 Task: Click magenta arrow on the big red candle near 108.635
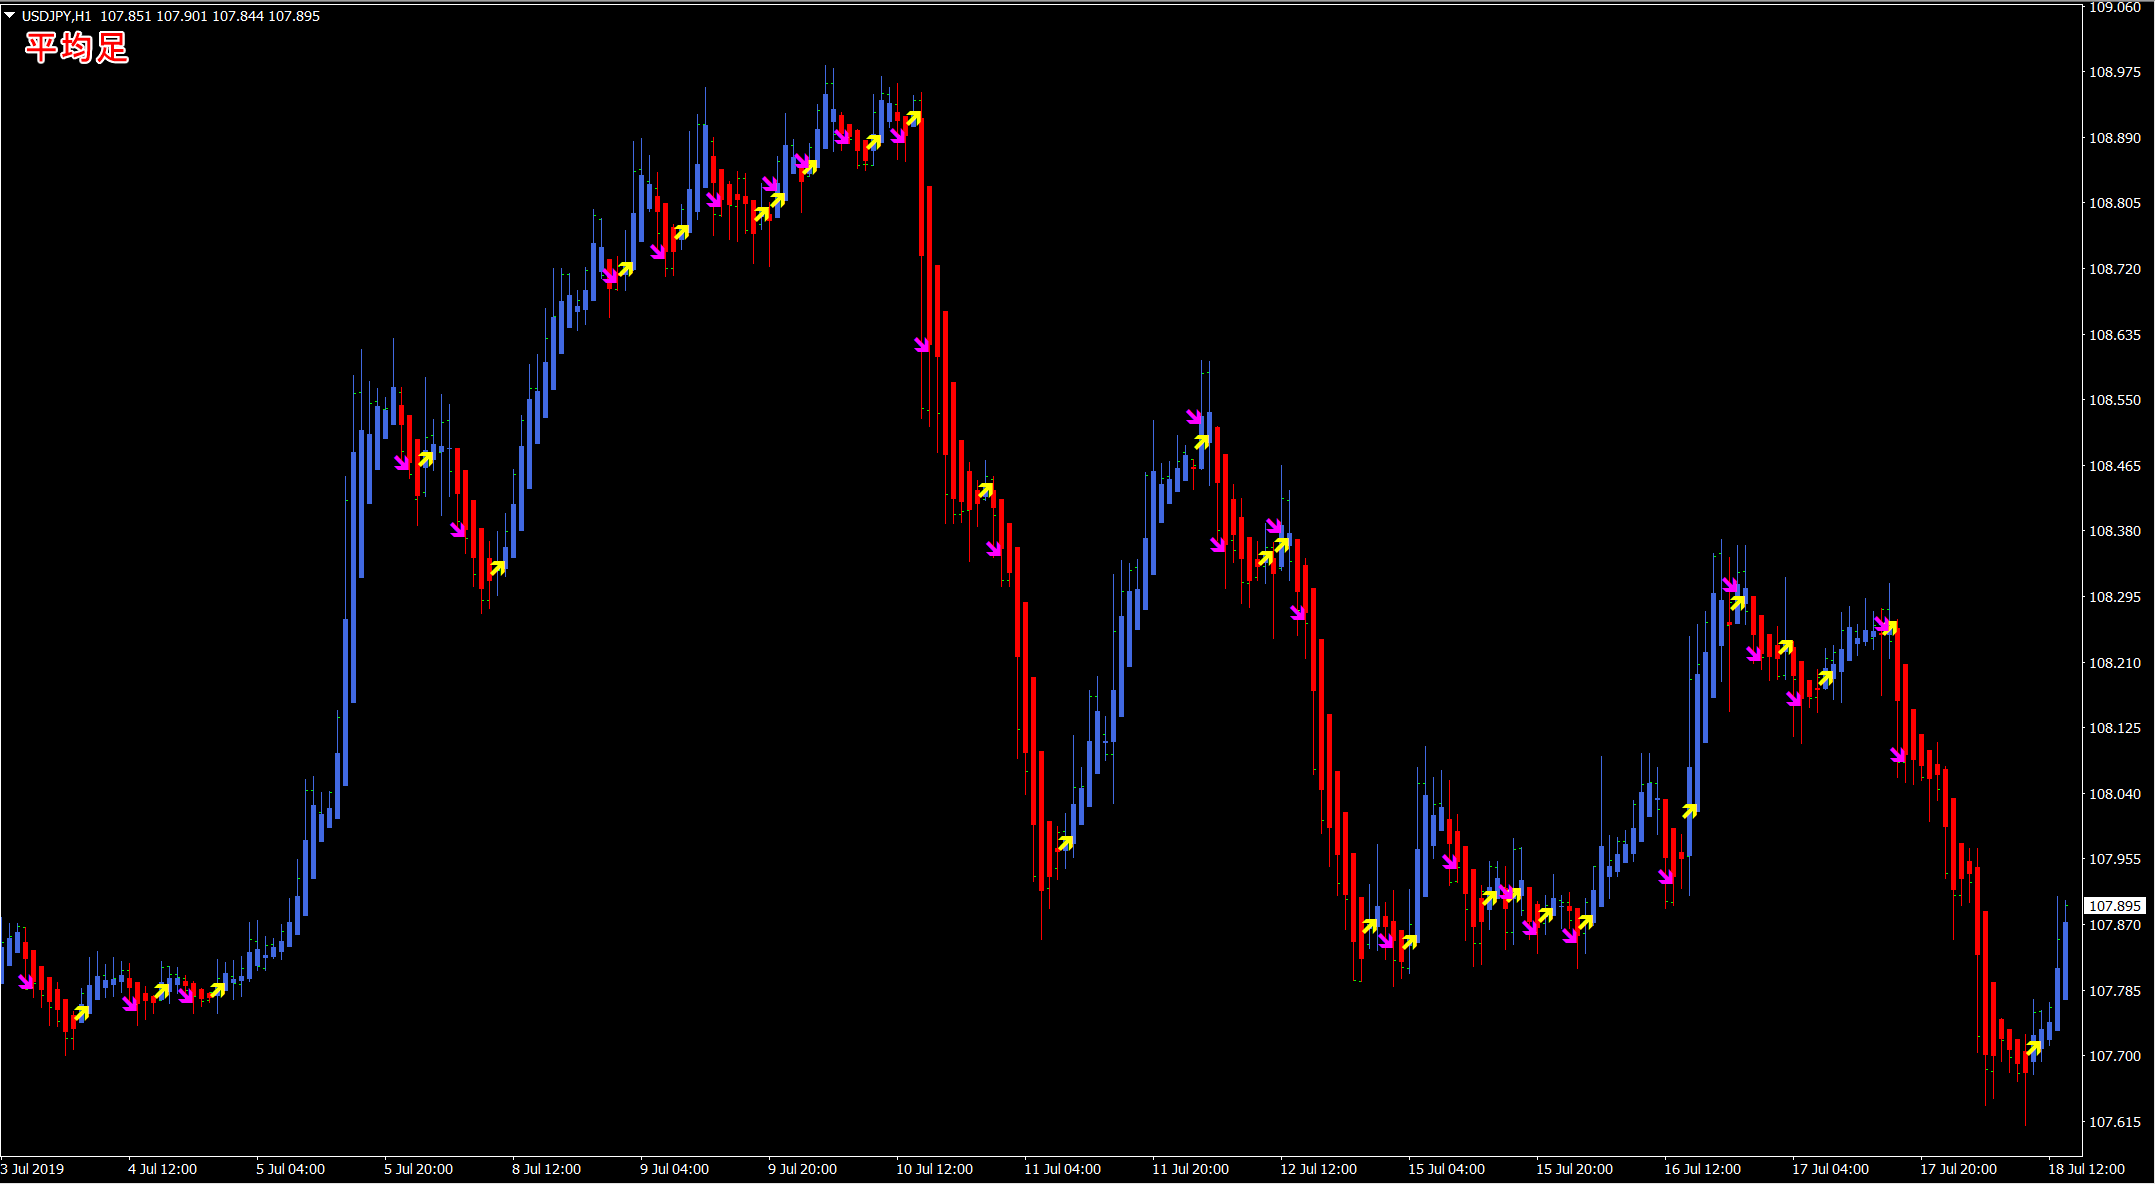point(923,345)
